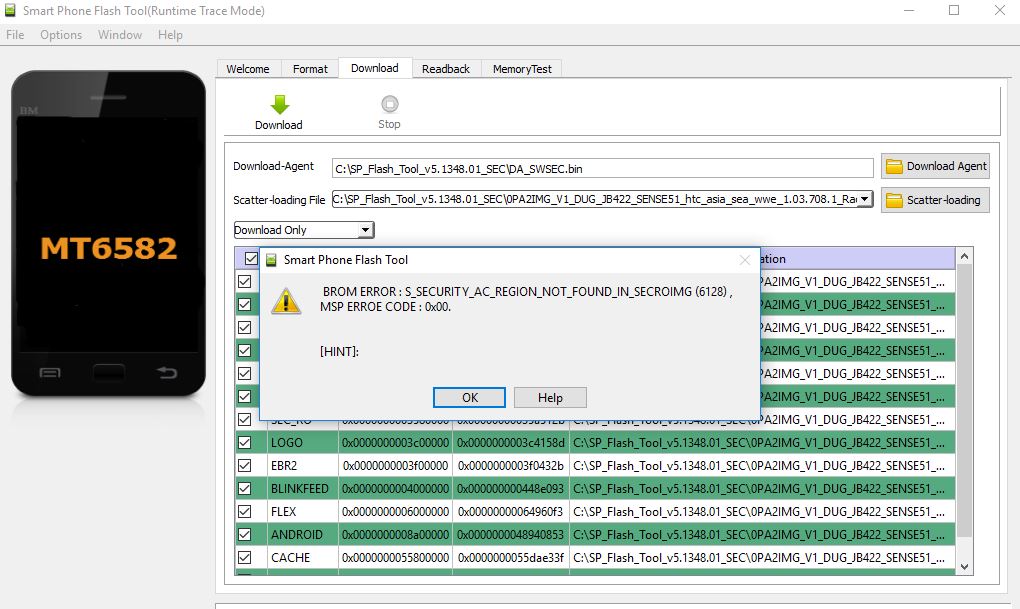This screenshot has width=1020, height=609.
Task: Close the error dialog with X
Action: pos(744,260)
